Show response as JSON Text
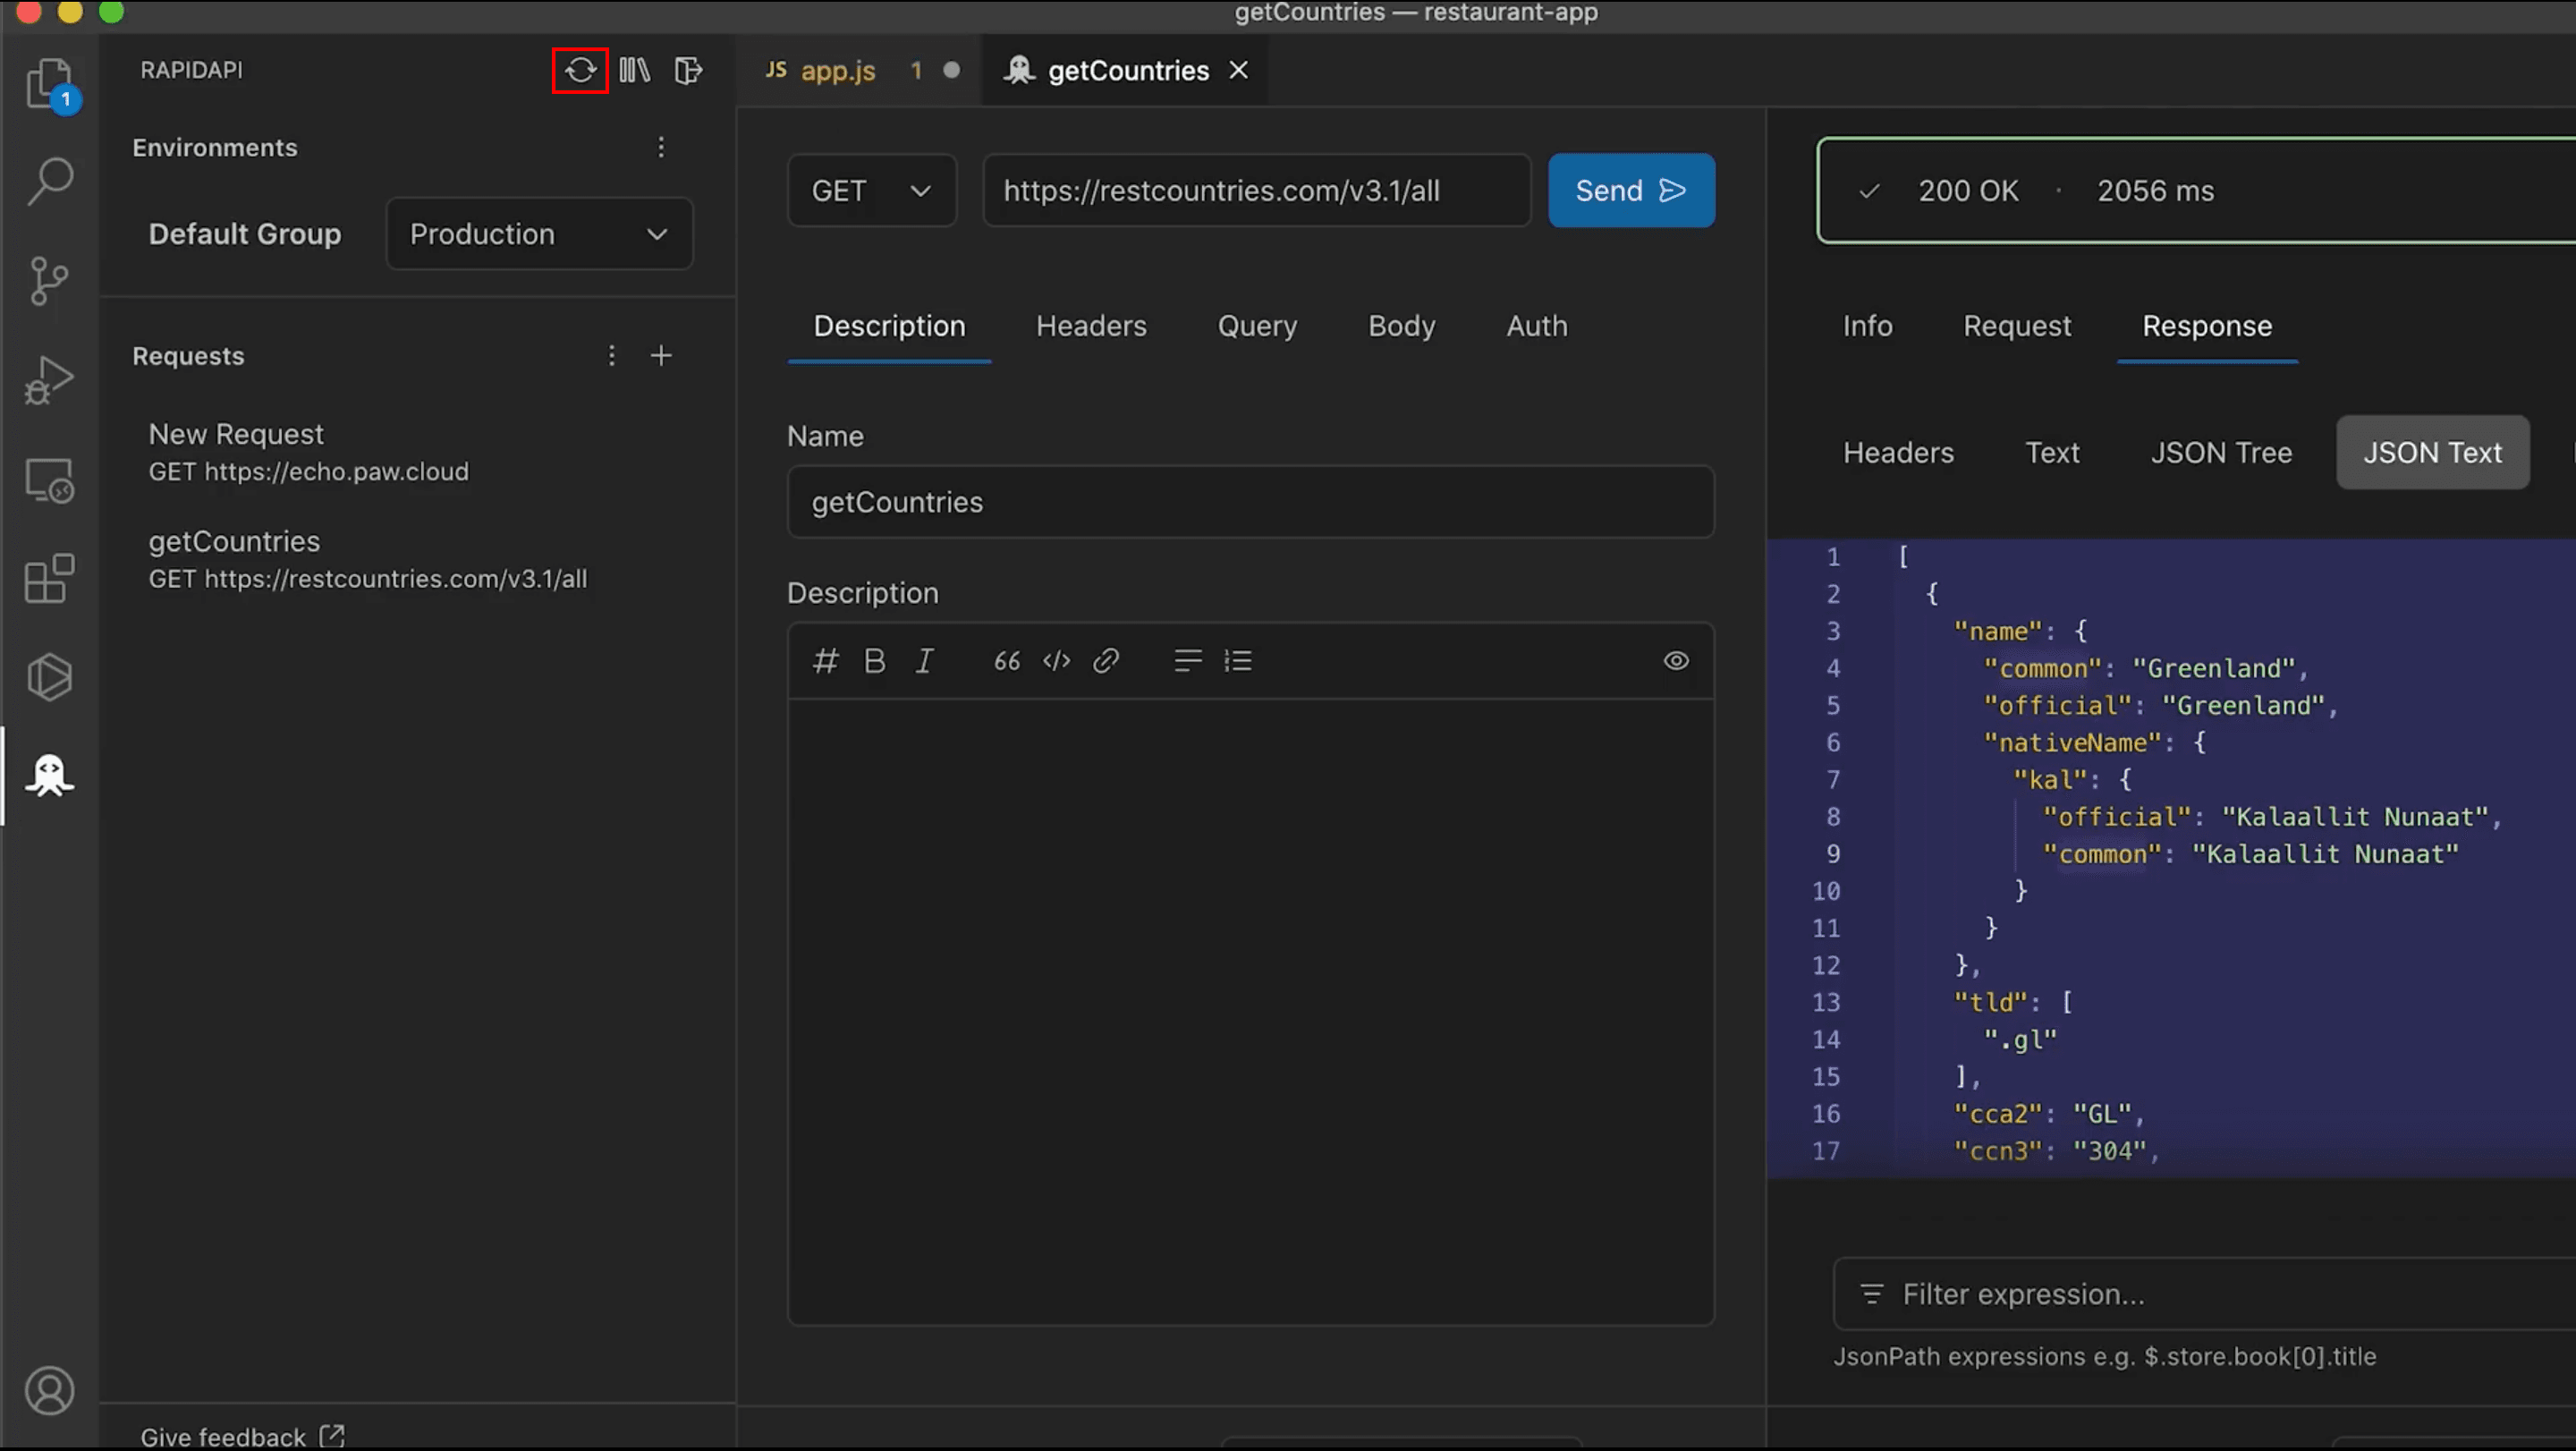The image size is (2576, 1451). 2432,453
